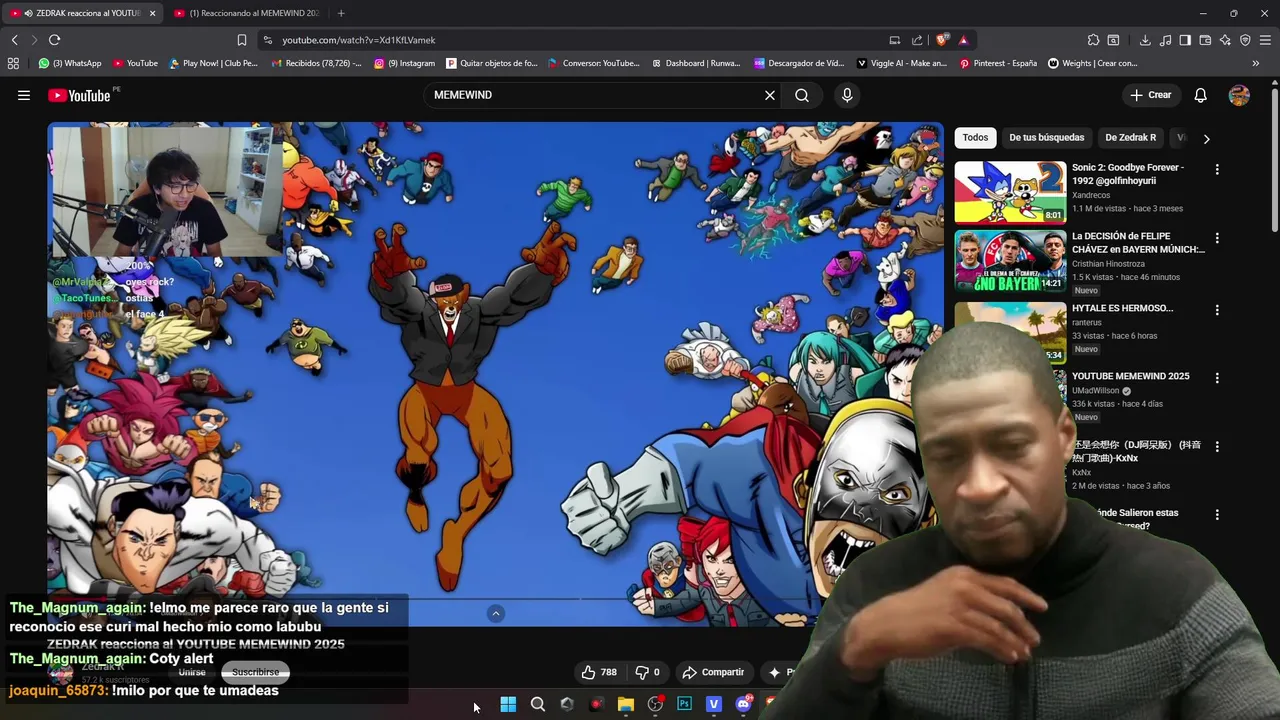Open the HYTALE ES HERMOSO video title

(x=1123, y=308)
